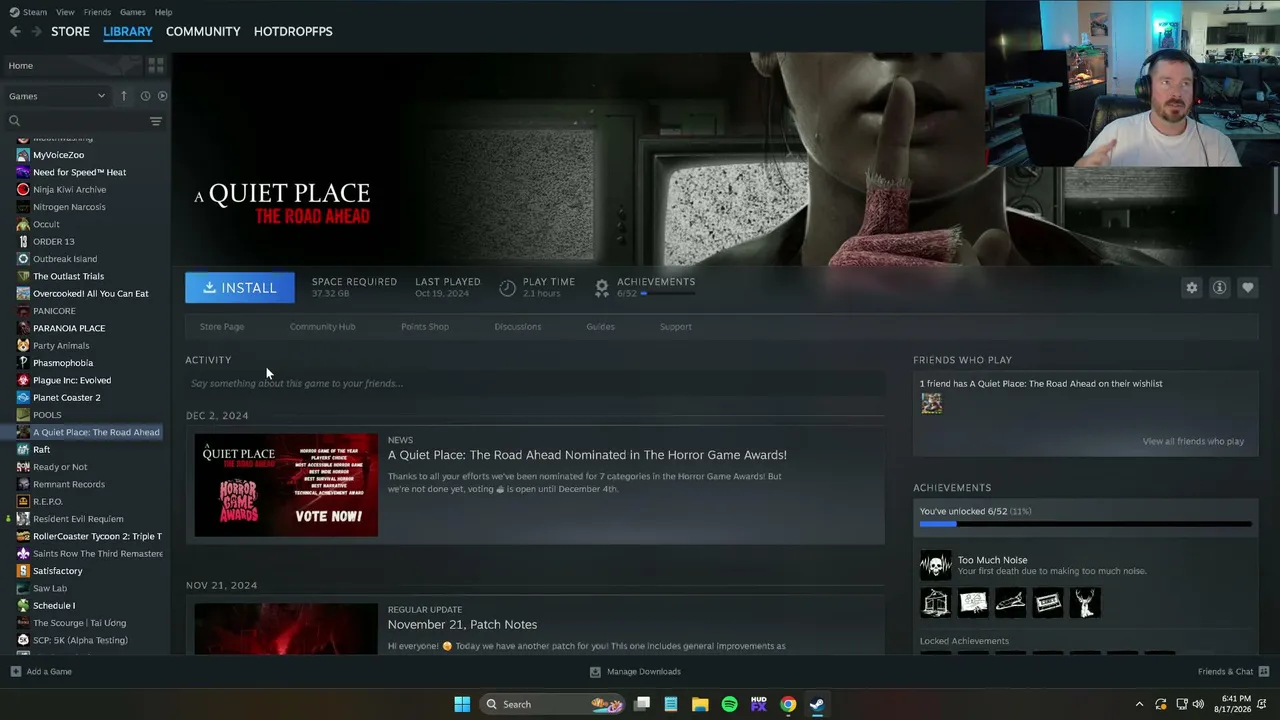The height and width of the screenshot is (720, 1280).
Task: Click the Windows taskbar Search box
Action: click(552, 704)
